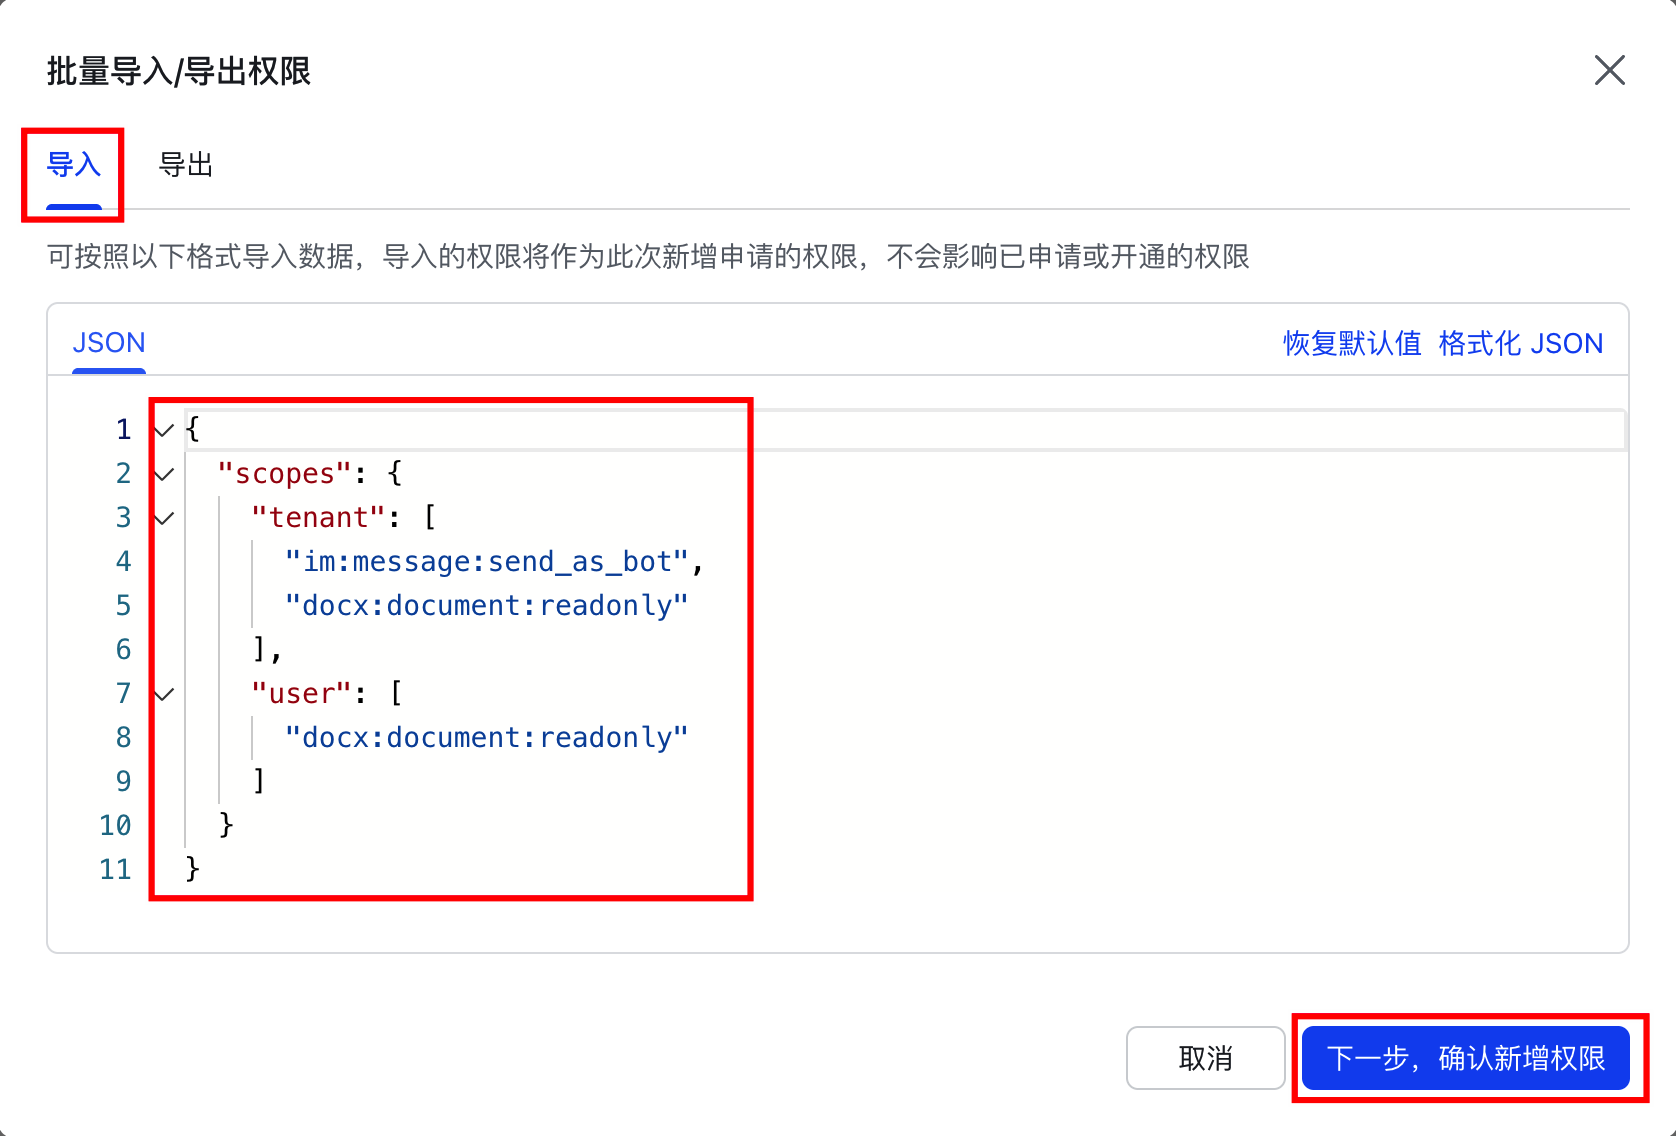Image resolution: width=1676 pixels, height=1136 pixels.
Task: Collapse the "scopes" block on line 2
Action: tap(164, 474)
